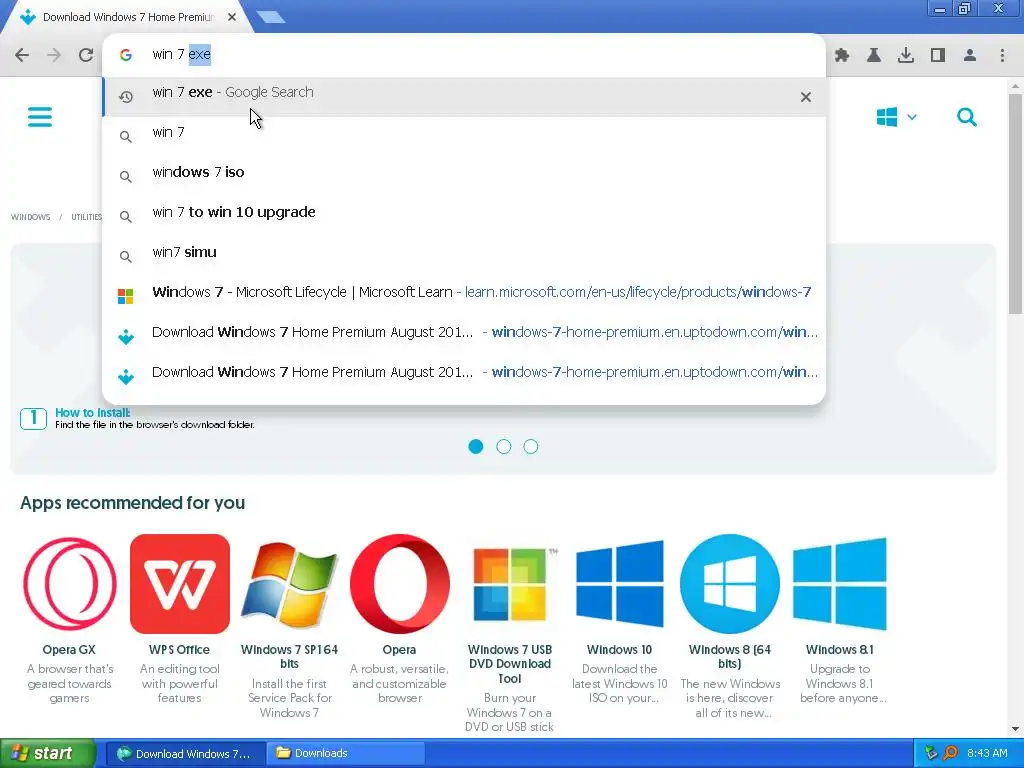
Task: Open the red Opera browser icon
Action: point(400,584)
